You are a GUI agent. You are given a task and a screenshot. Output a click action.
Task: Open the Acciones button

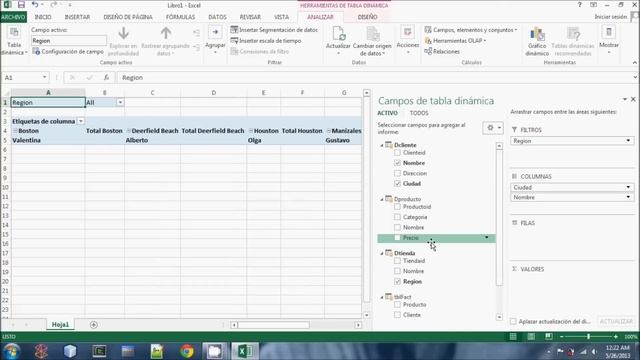coord(407,41)
